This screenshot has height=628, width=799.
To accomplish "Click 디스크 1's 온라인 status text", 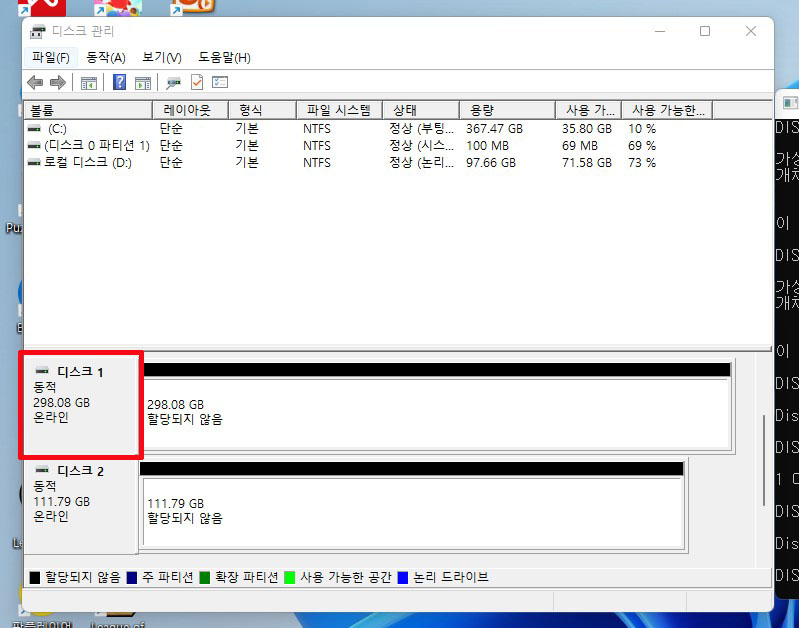I will tap(51, 417).
